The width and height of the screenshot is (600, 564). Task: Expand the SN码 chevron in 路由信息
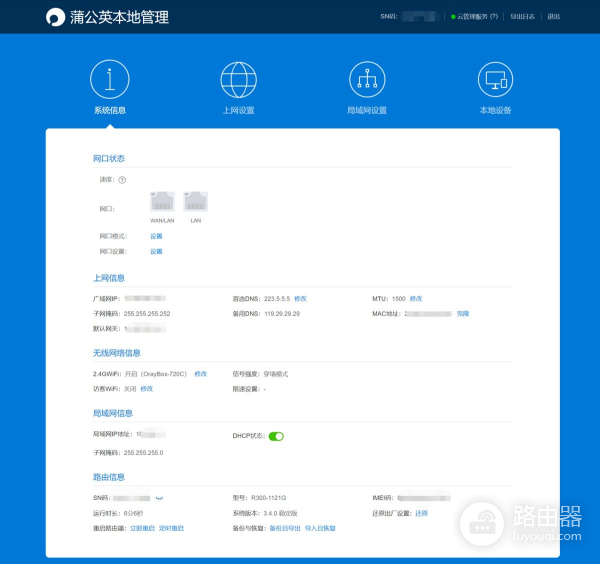[x=160, y=498]
